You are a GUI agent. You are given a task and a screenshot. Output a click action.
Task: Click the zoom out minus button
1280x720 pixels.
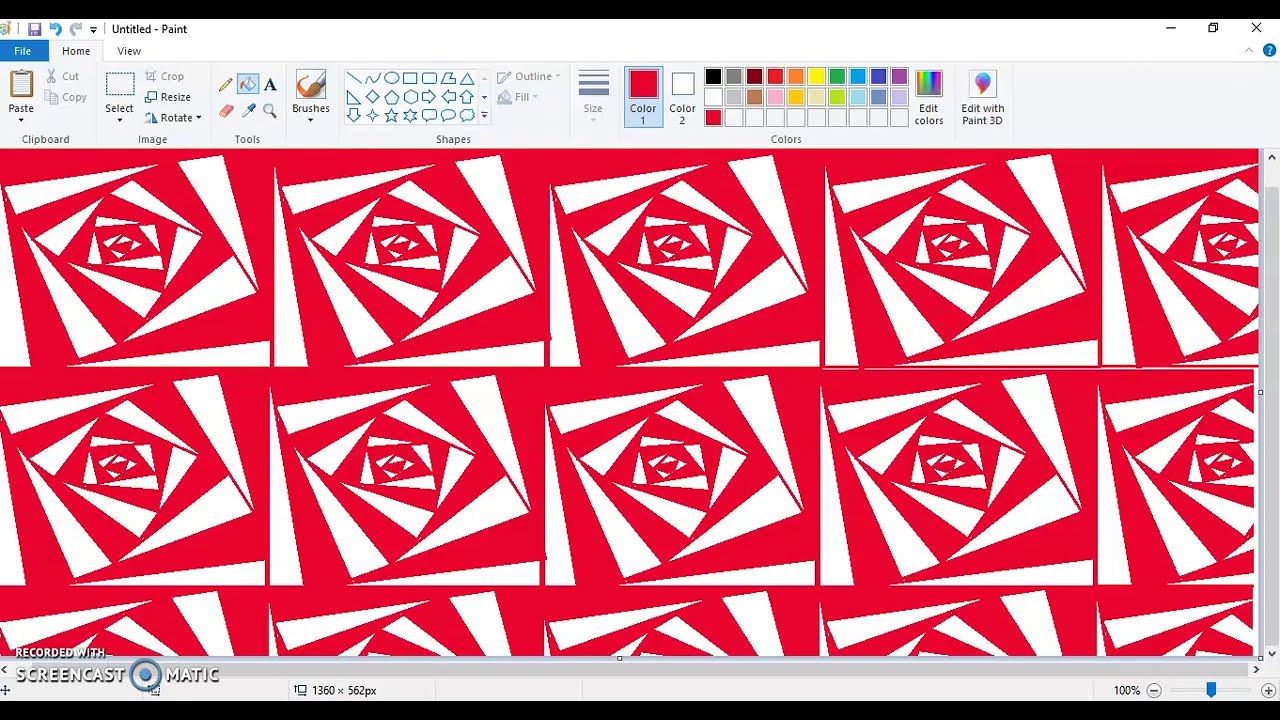[x=1153, y=690]
